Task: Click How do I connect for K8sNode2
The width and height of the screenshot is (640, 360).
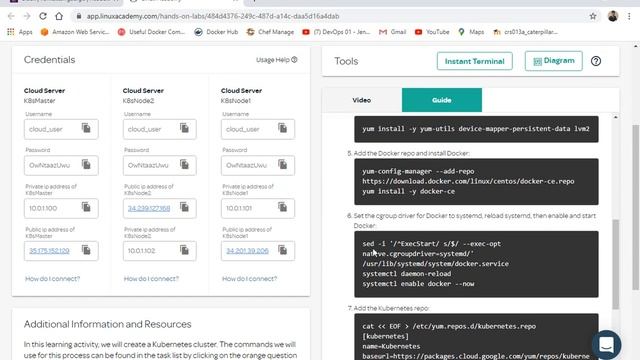Action: 151,279
